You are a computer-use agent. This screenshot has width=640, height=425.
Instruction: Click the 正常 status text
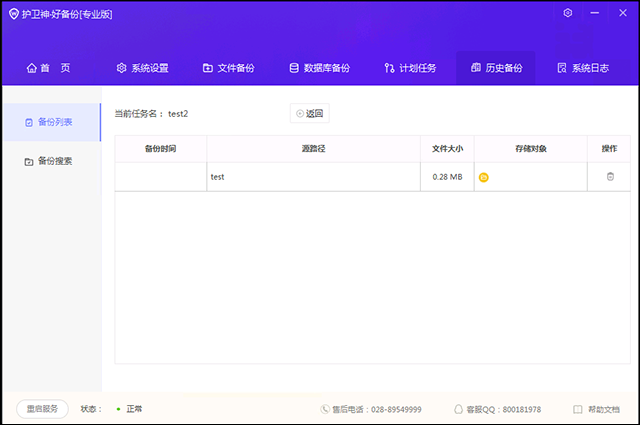134,409
